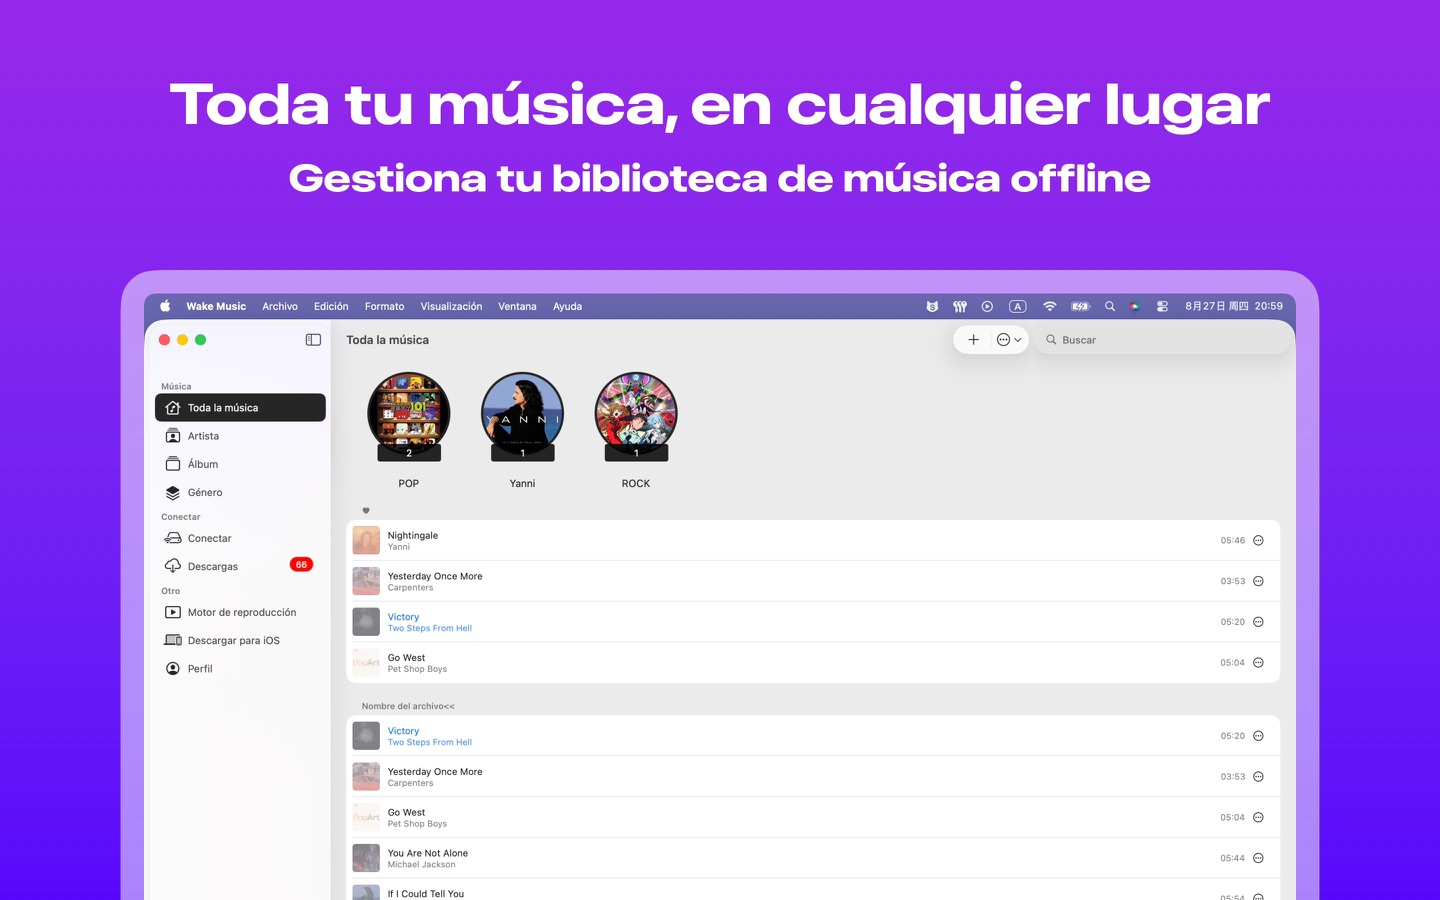This screenshot has width=1440, height=900.
Task: Open the Edición menu
Action: pos(331,306)
